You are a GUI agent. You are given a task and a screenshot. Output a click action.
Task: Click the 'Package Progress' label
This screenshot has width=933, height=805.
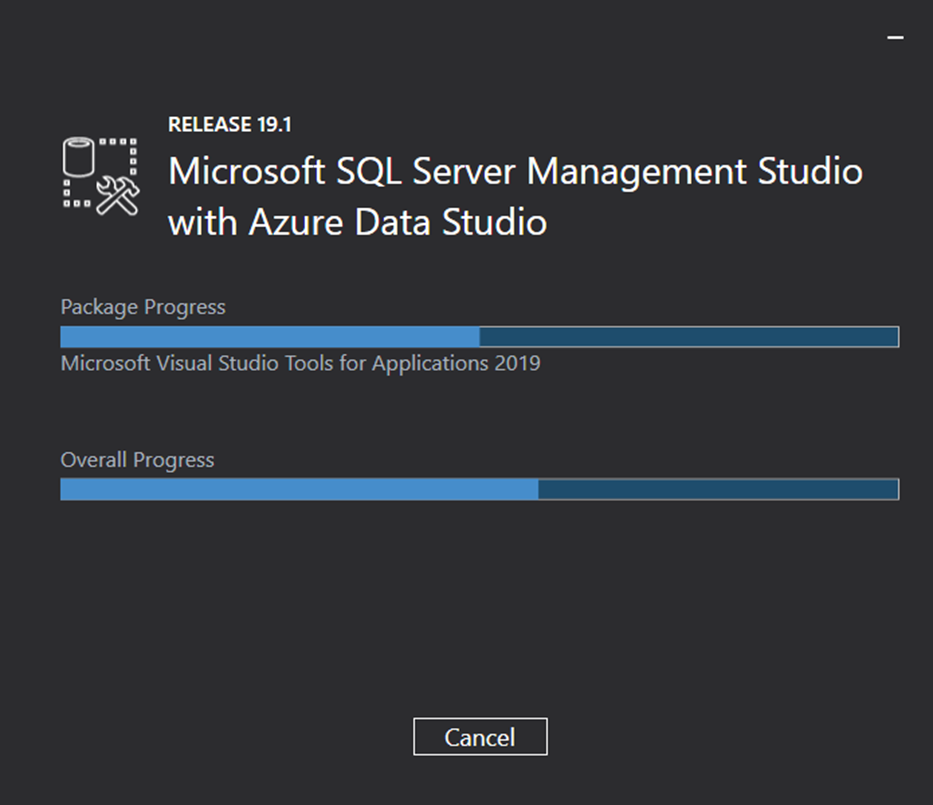coord(143,307)
